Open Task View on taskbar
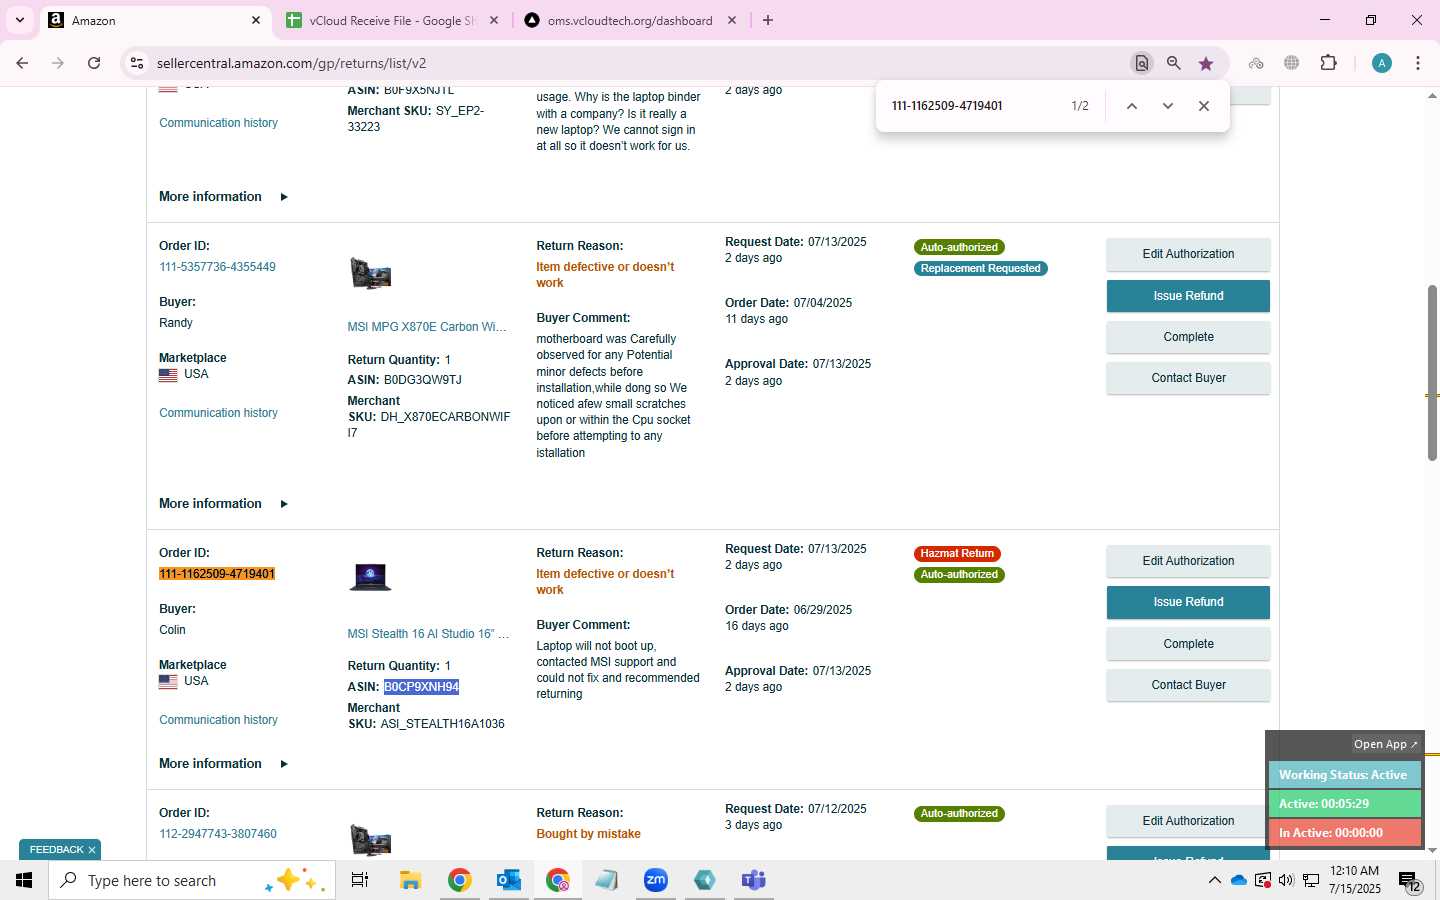This screenshot has height=900, width=1440. (x=360, y=880)
